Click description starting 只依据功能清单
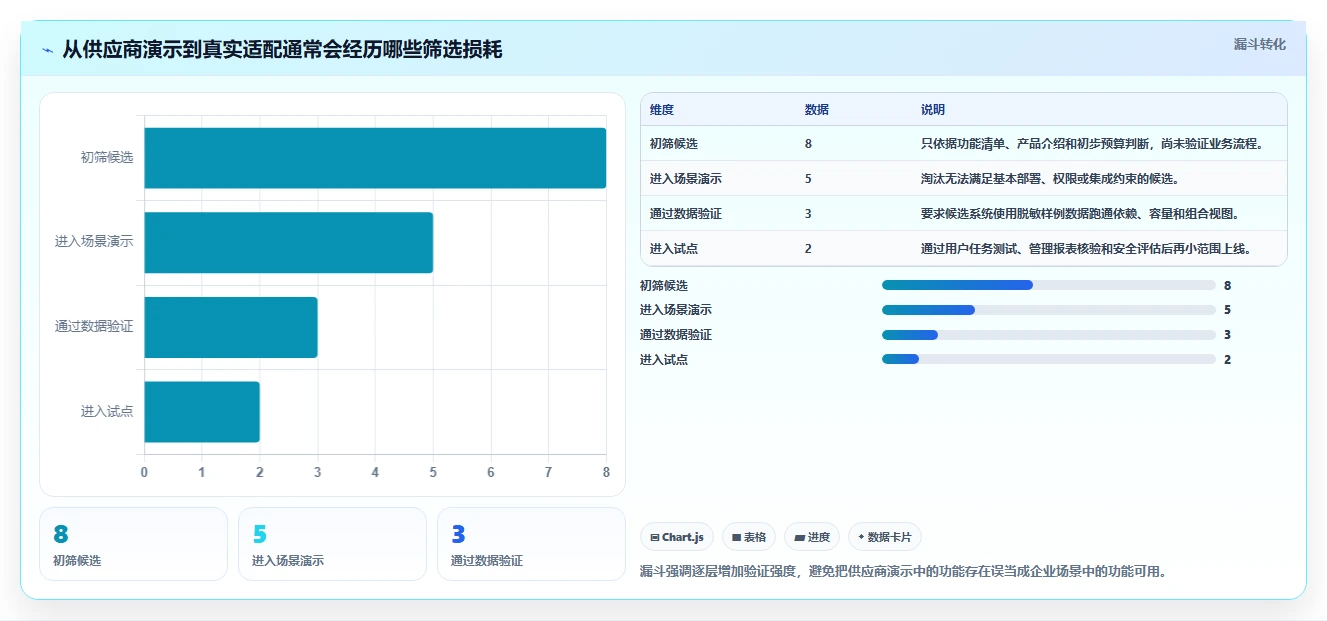Viewport: 1327px width, 621px height. tap(1092, 144)
